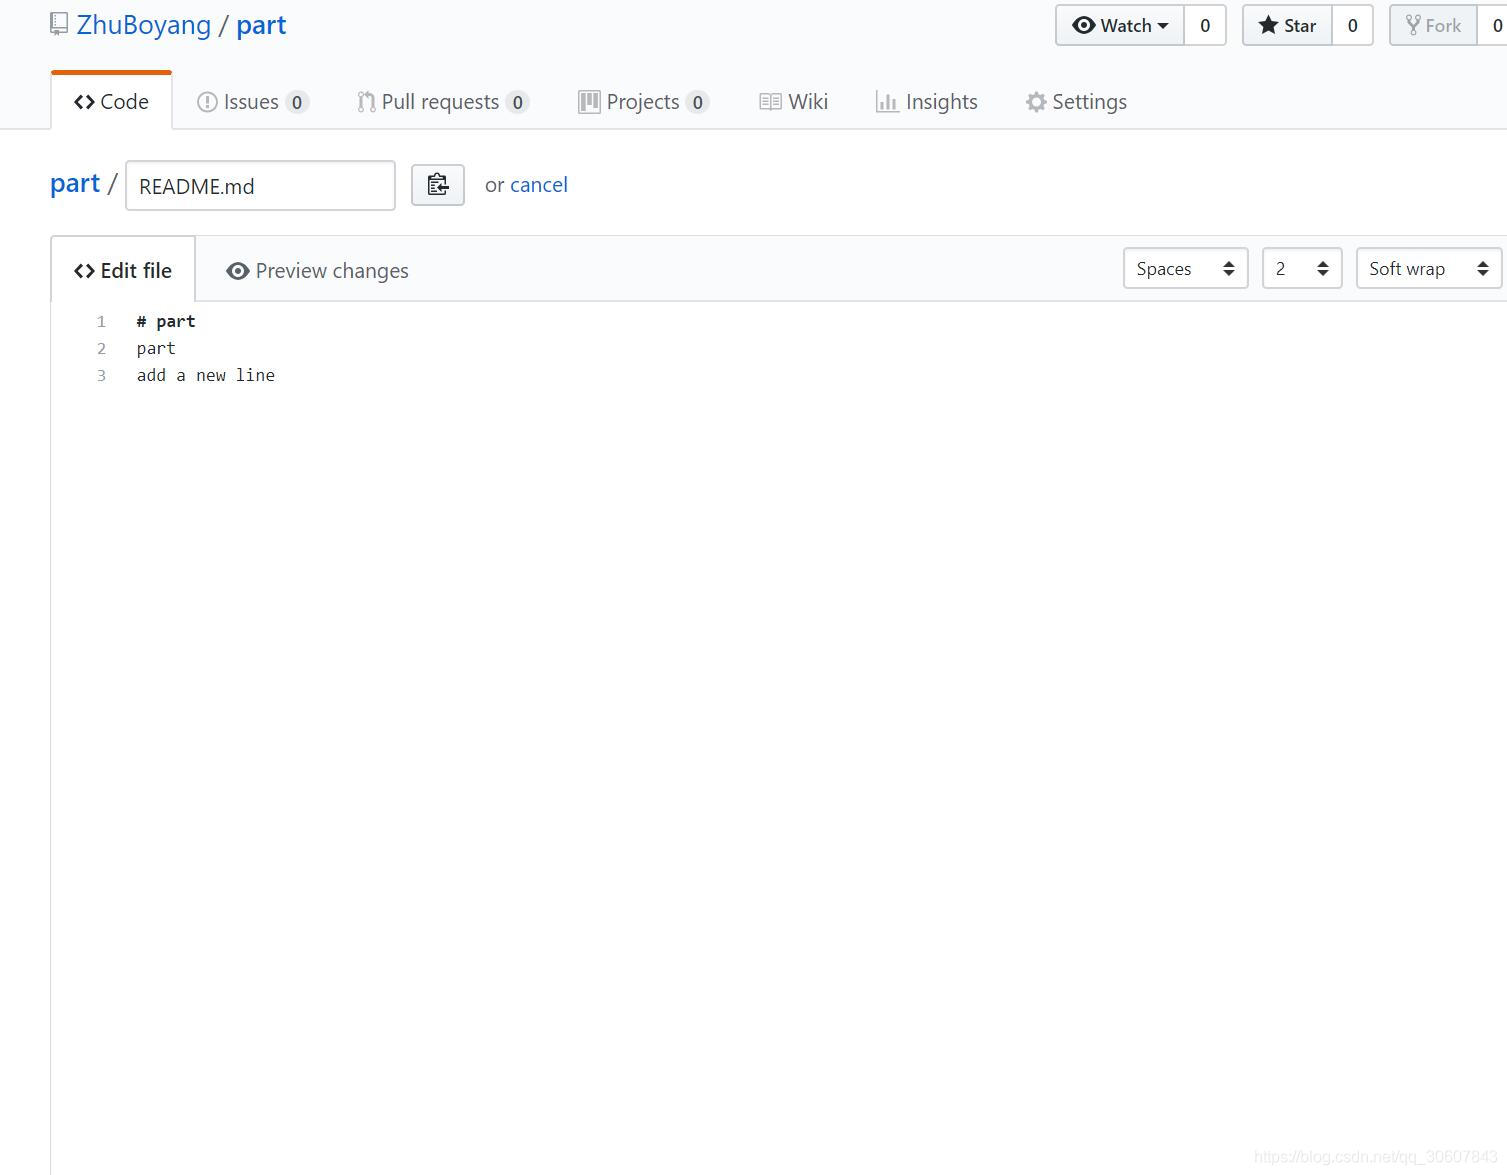
Task: Click the part breadcrumb link
Action: [x=75, y=184]
